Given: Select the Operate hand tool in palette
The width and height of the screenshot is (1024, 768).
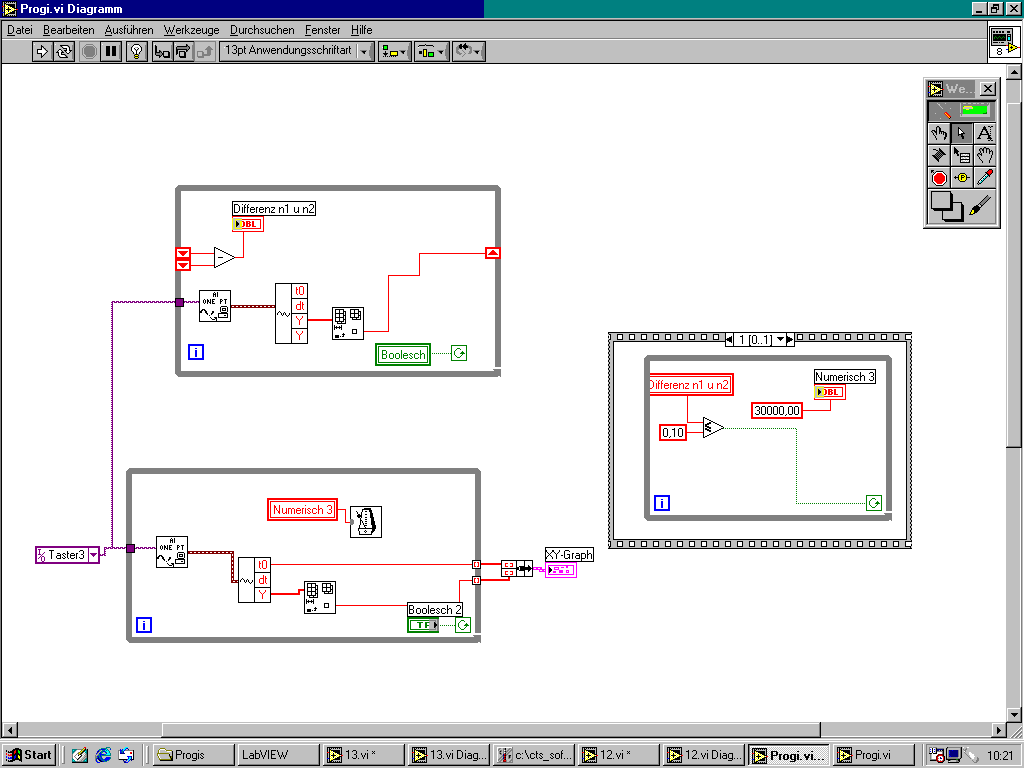Looking at the screenshot, I should tap(938, 133).
